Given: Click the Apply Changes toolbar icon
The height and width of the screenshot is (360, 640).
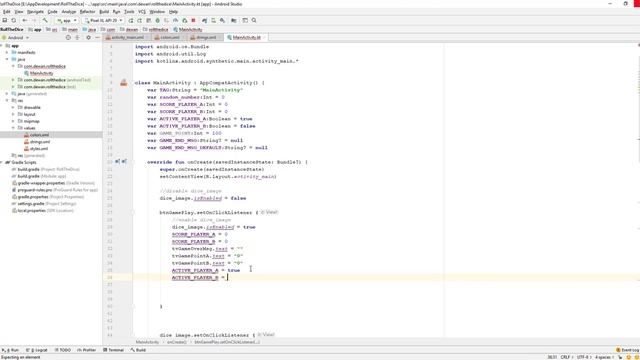Looking at the screenshot, I should (x=140, y=20).
